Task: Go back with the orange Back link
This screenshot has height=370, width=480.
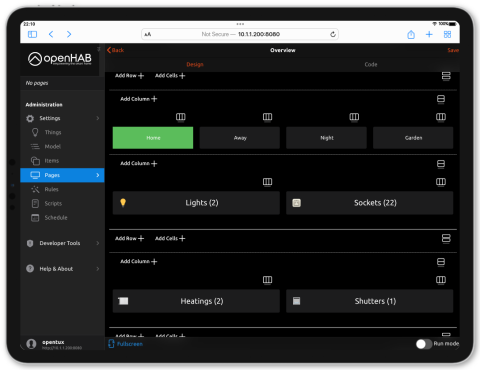Action: [x=115, y=50]
